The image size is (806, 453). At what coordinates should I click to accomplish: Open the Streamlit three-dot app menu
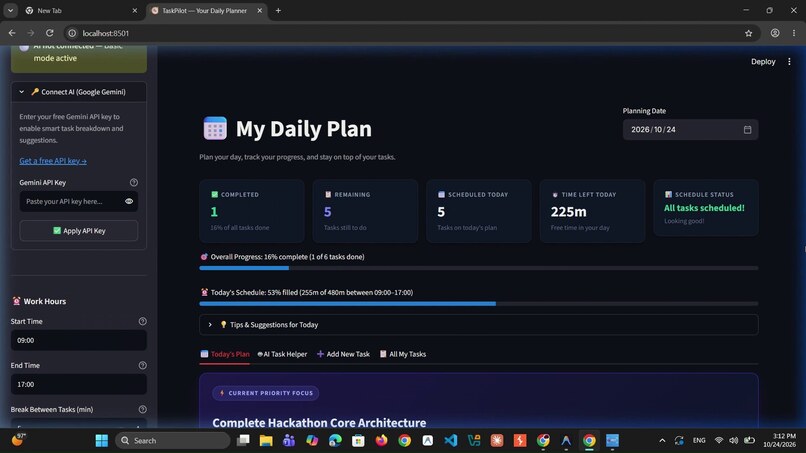789,62
